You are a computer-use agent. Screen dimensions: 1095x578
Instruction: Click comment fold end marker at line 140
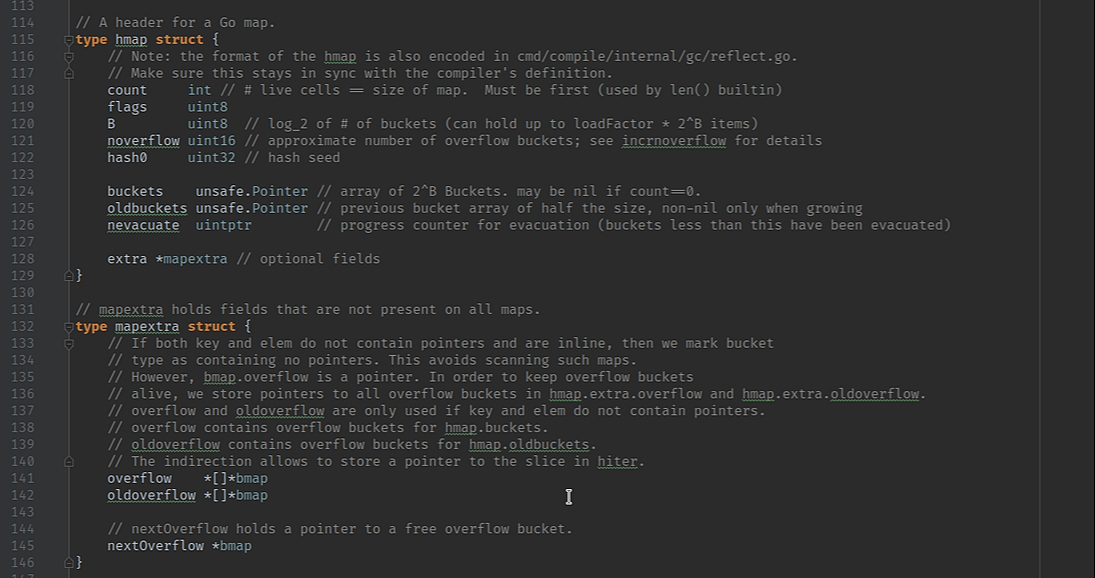[68, 462]
